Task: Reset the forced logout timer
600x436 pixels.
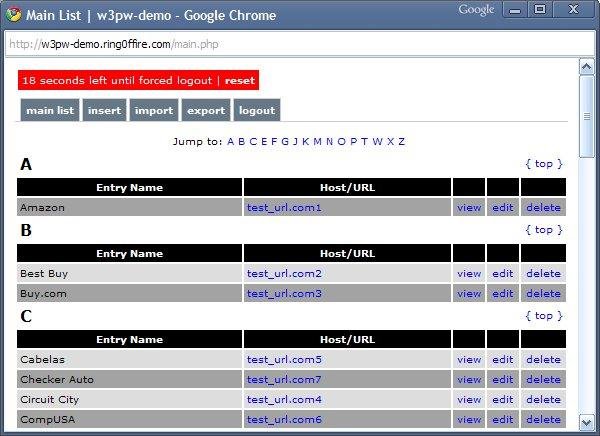Action: pos(240,80)
